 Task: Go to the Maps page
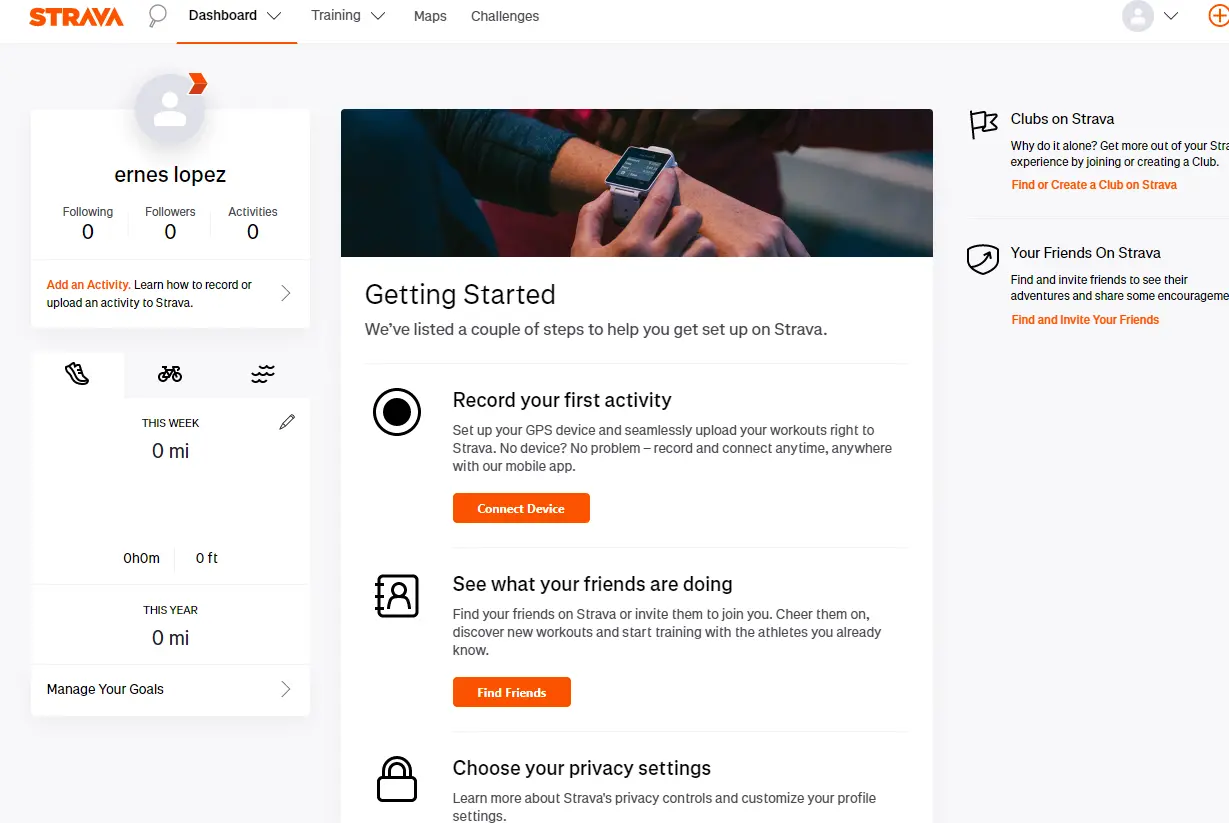(x=430, y=16)
